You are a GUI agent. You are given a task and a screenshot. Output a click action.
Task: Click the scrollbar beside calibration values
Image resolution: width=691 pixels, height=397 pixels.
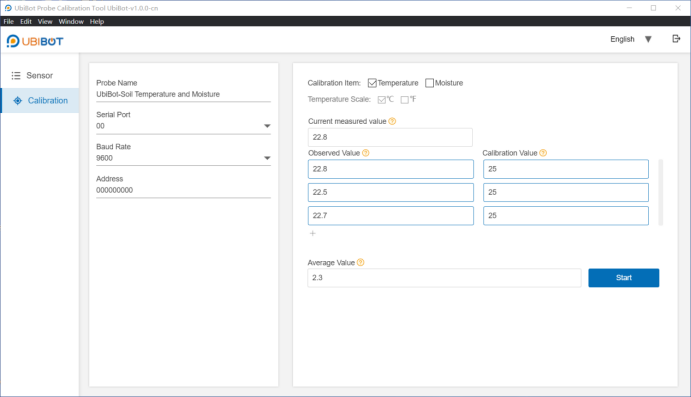click(x=661, y=193)
